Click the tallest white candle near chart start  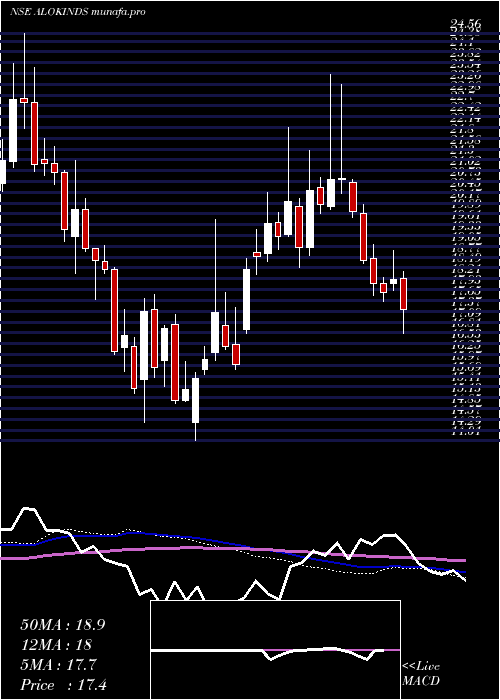click(13, 130)
